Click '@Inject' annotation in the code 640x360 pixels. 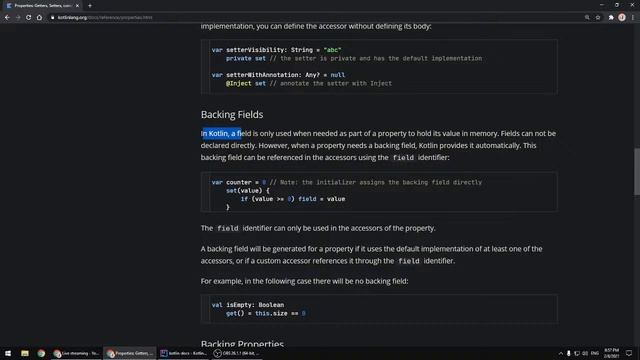(x=238, y=83)
